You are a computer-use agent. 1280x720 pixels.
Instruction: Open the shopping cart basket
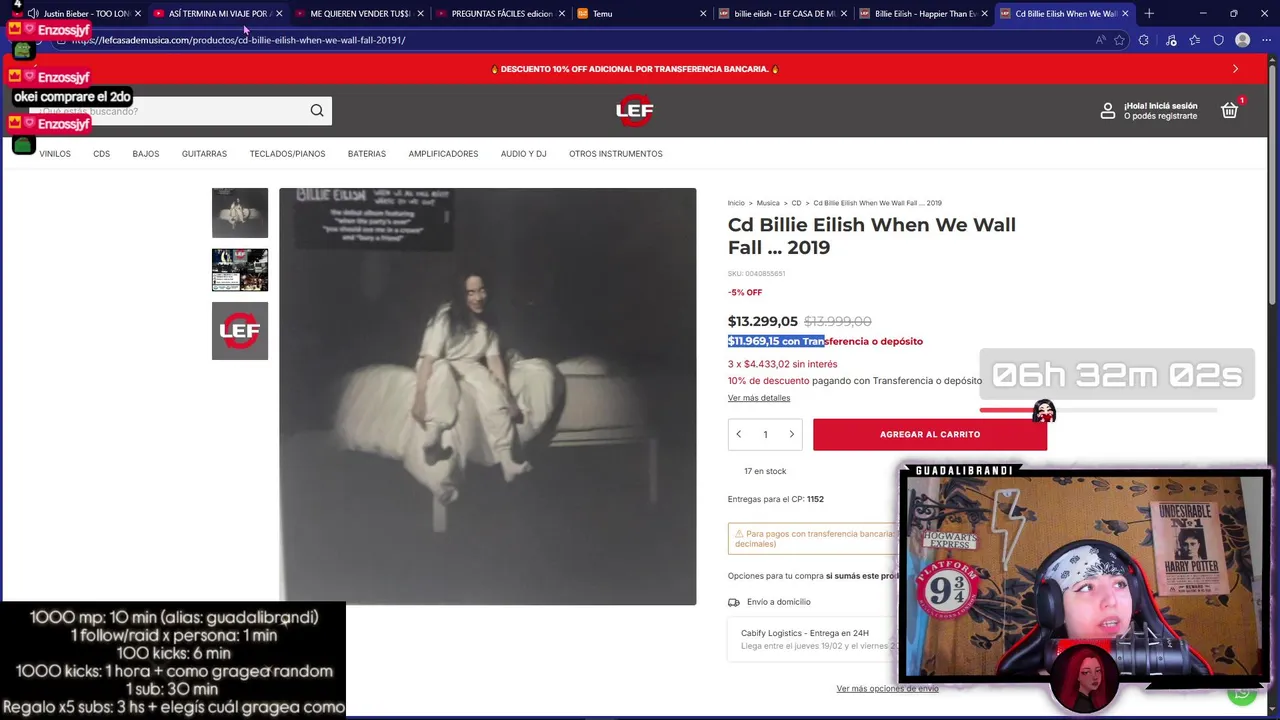1230,110
